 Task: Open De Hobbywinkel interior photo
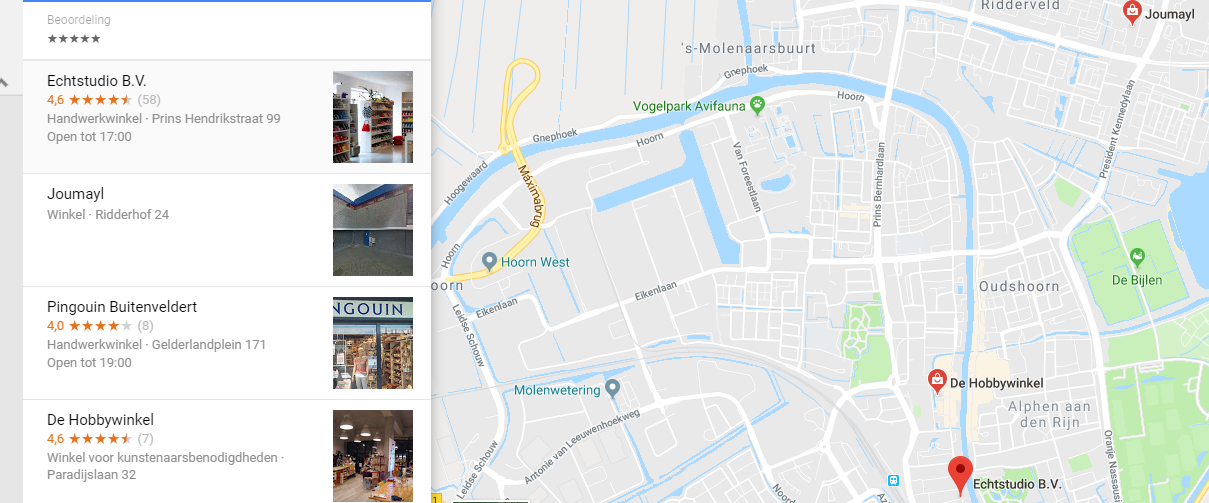point(373,456)
